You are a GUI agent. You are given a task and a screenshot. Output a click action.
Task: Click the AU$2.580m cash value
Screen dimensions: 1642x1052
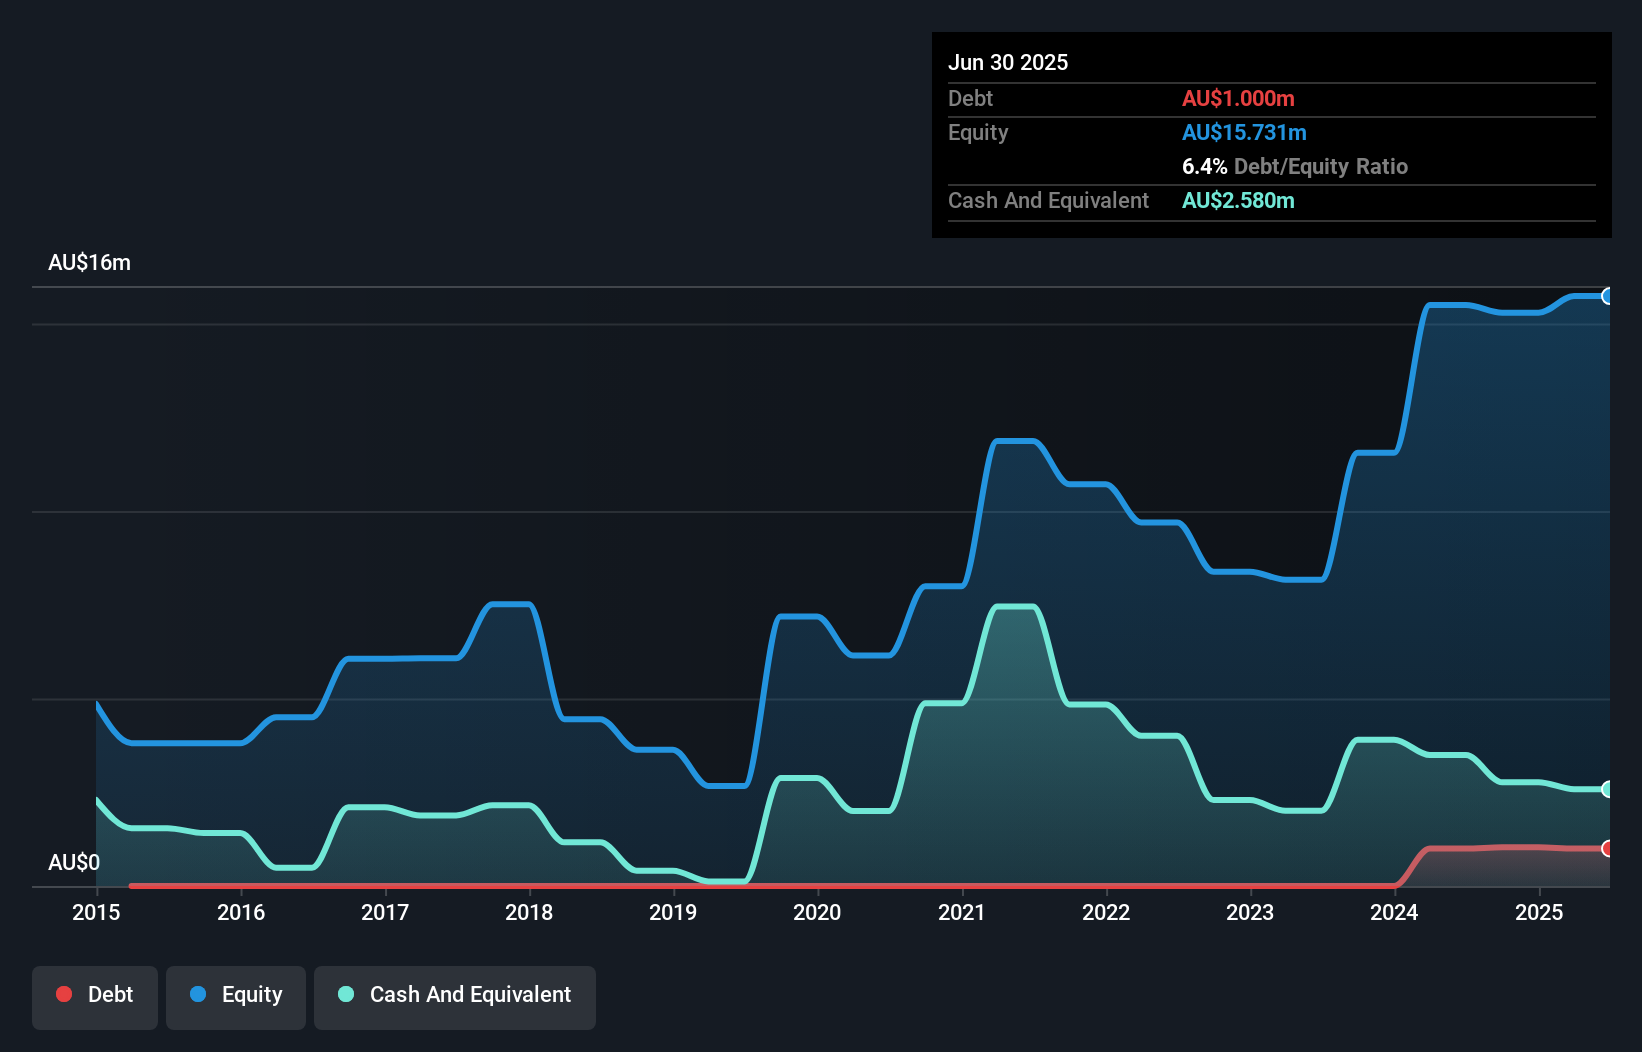(1238, 200)
